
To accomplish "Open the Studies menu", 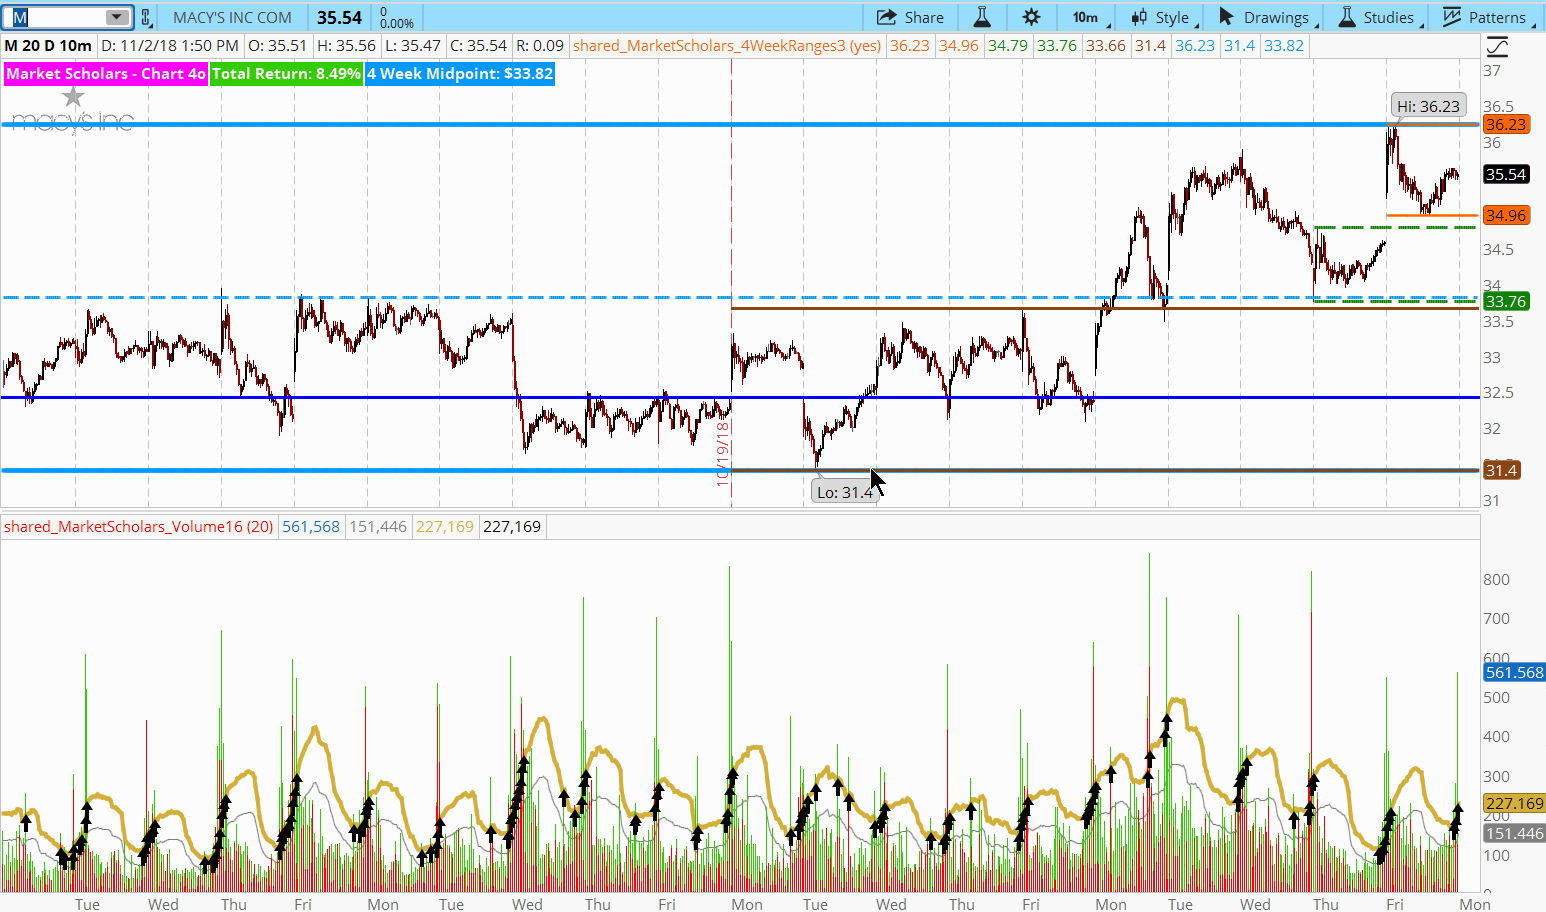I will [1378, 17].
